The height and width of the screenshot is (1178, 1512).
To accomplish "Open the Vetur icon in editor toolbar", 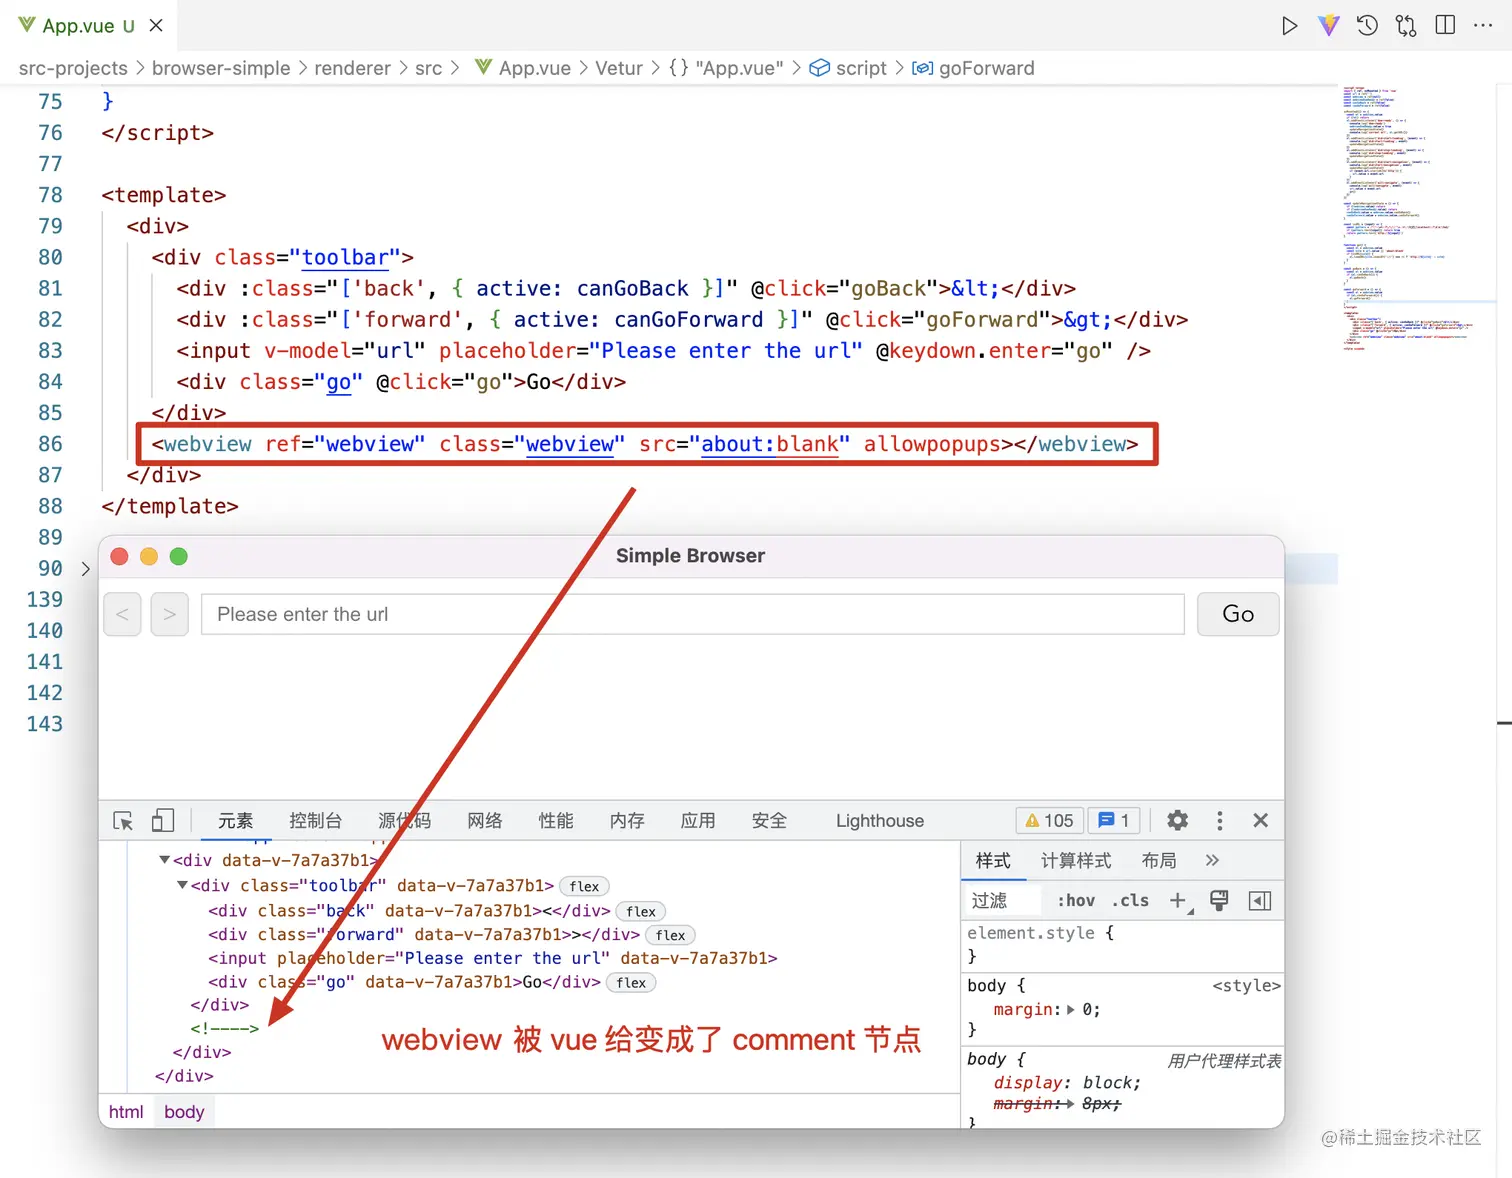I will pos(1328,25).
